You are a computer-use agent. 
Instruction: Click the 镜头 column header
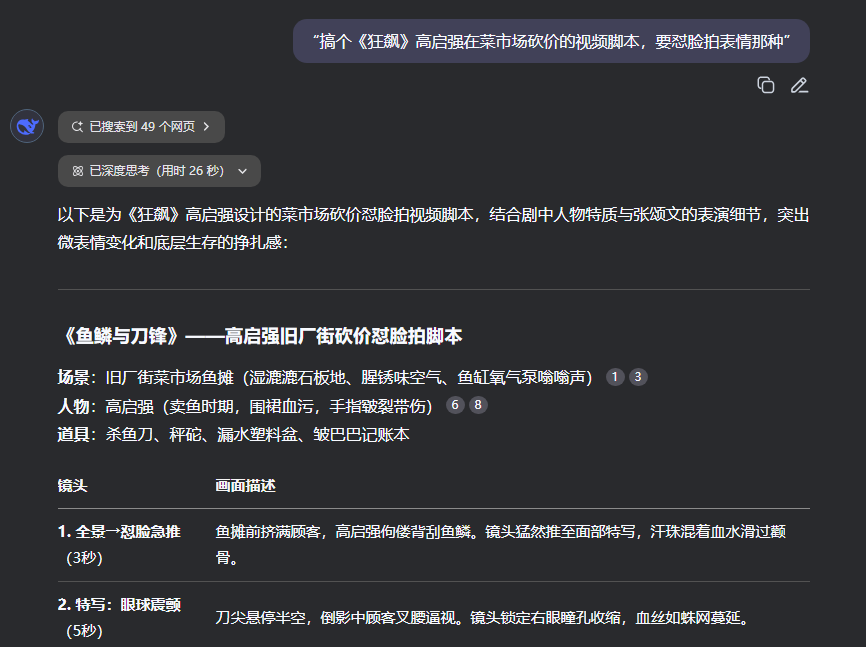coord(73,486)
